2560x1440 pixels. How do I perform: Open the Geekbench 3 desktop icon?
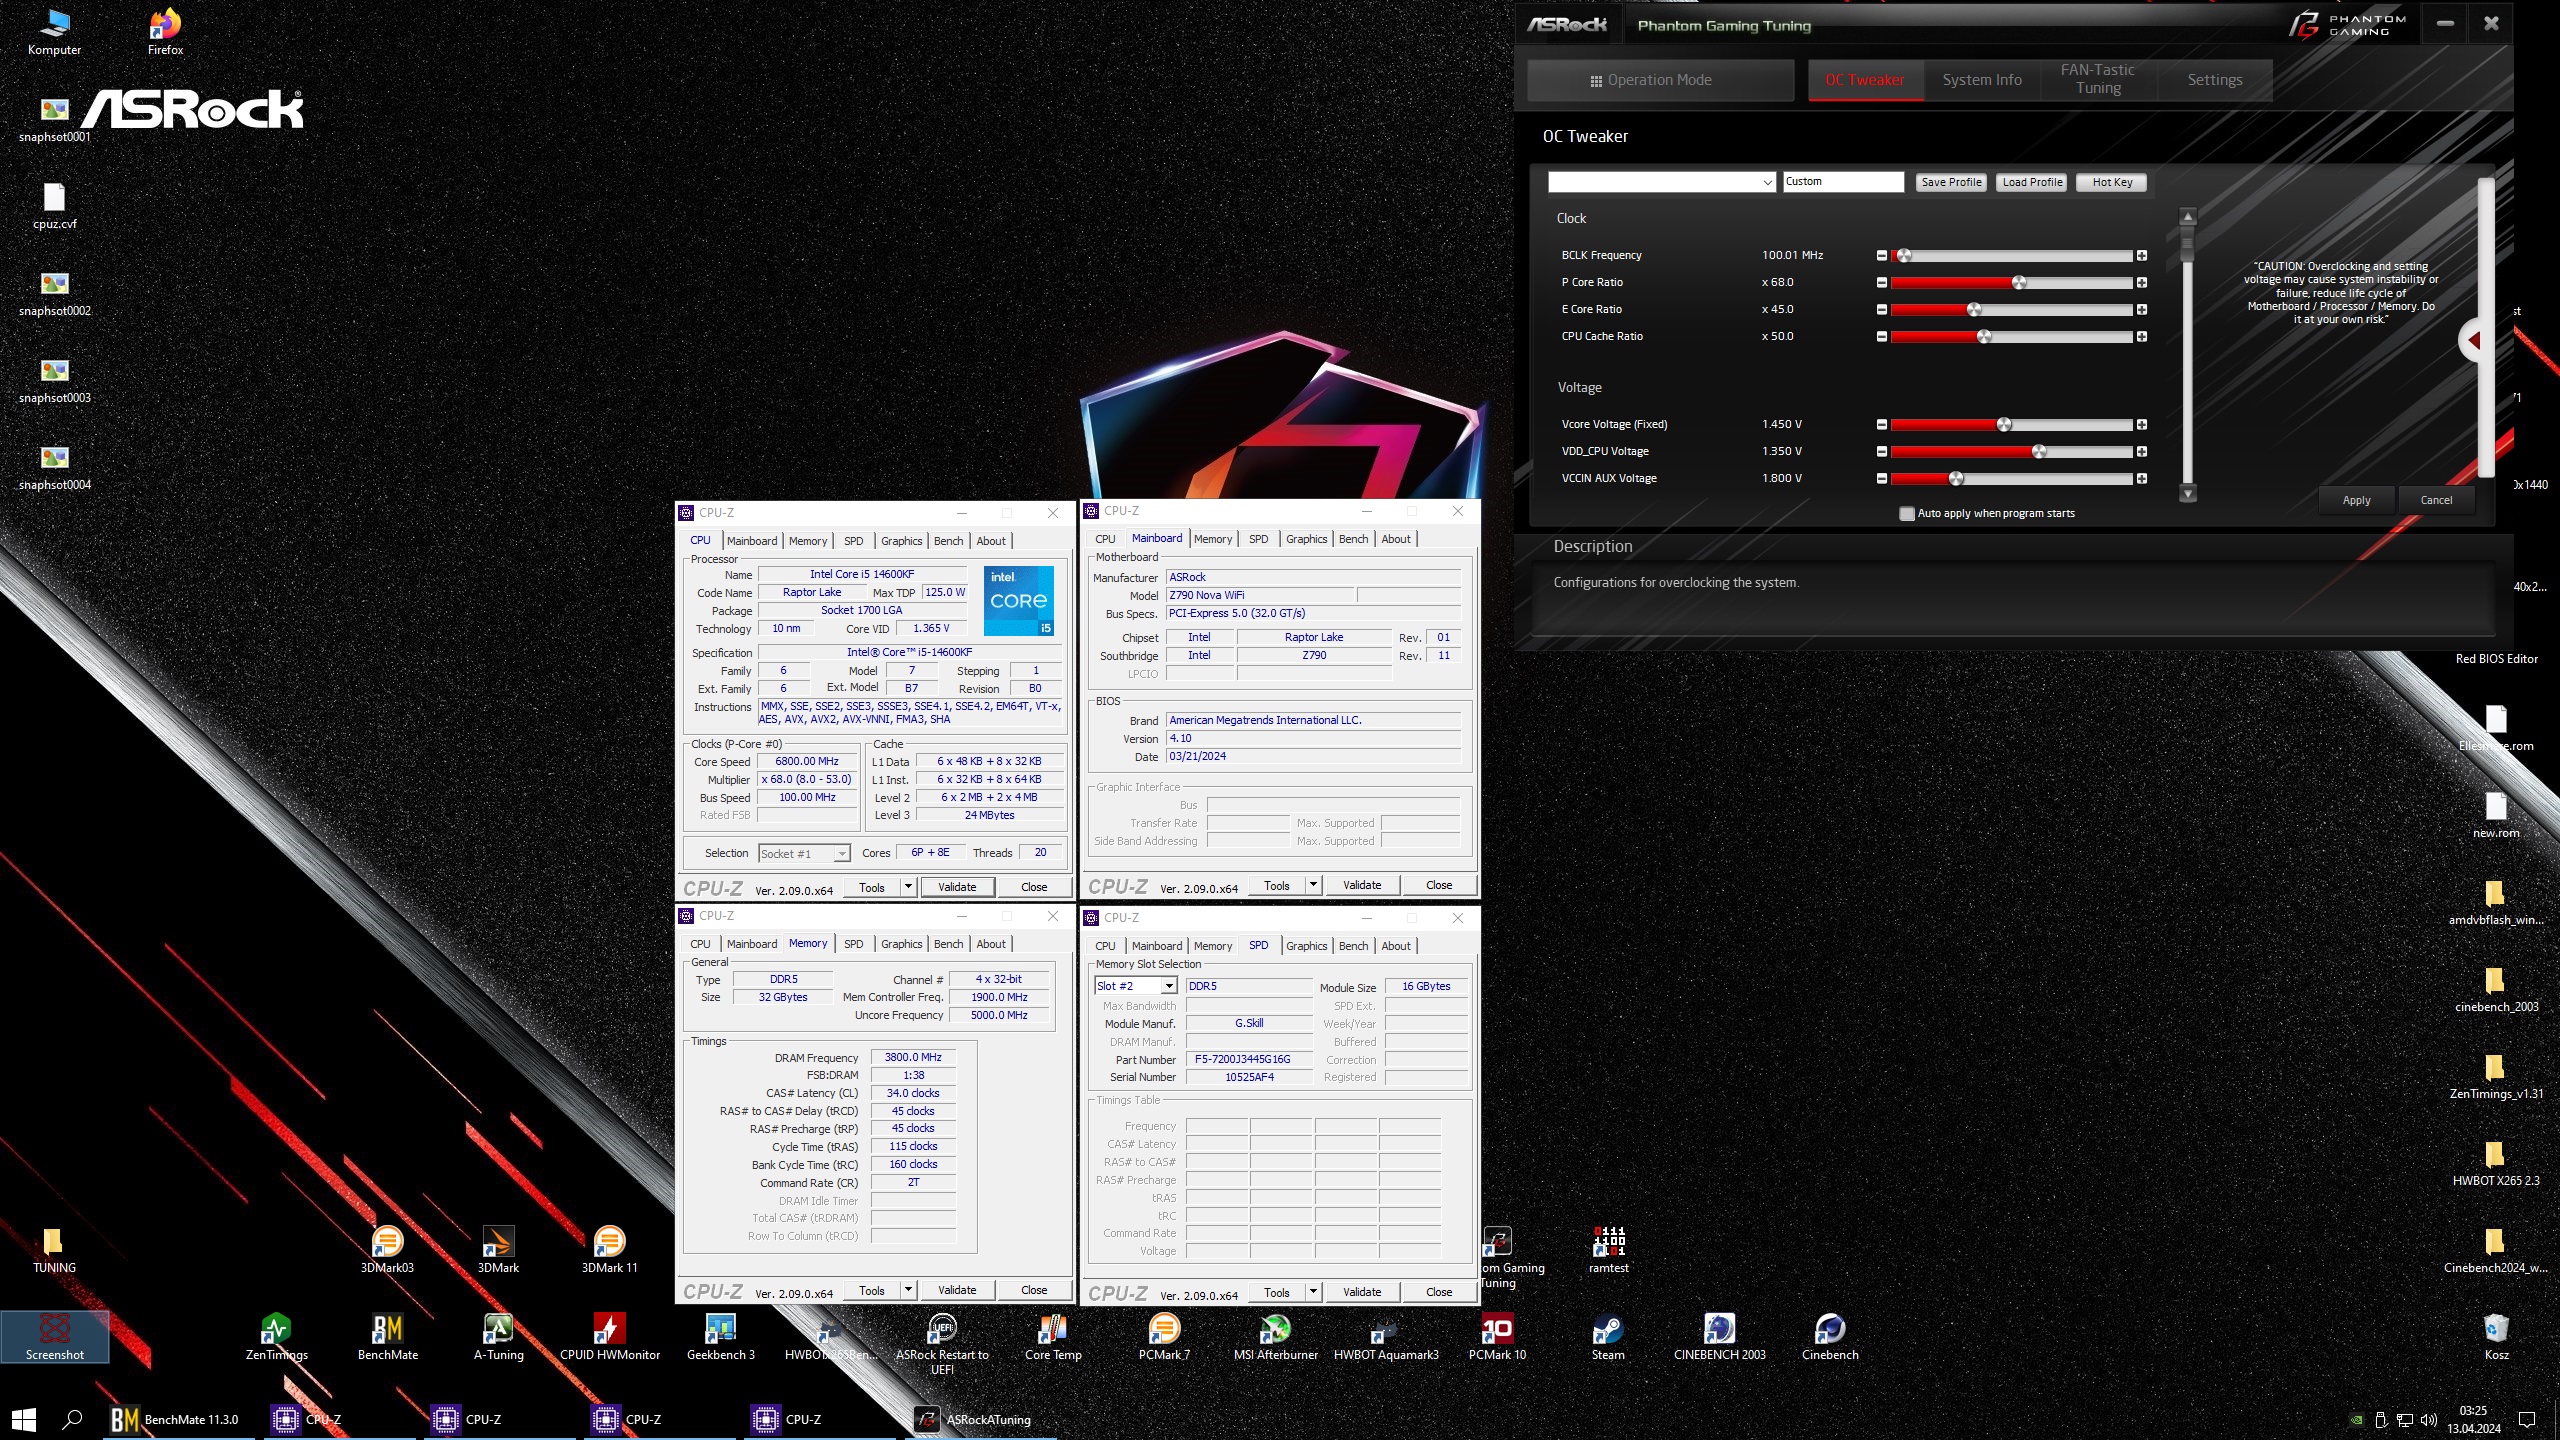tap(720, 1337)
